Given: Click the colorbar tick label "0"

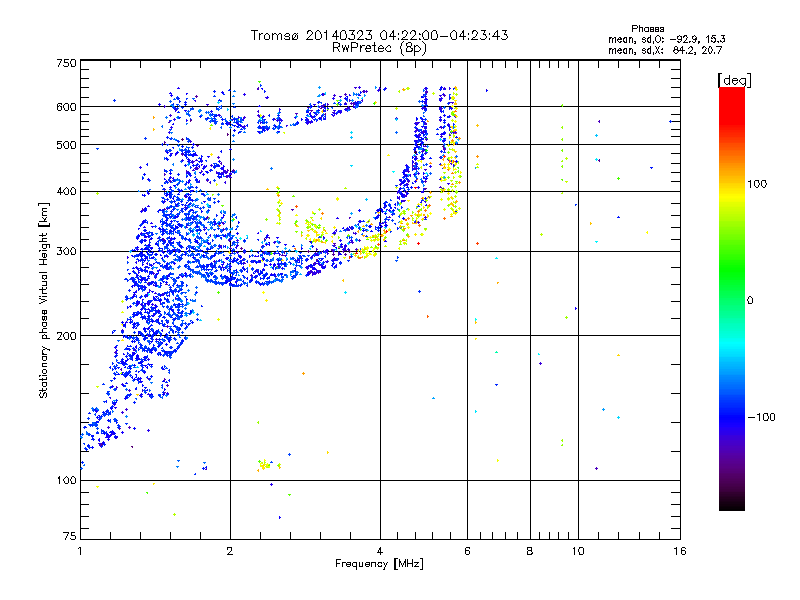Looking at the screenshot, I should point(749,300).
